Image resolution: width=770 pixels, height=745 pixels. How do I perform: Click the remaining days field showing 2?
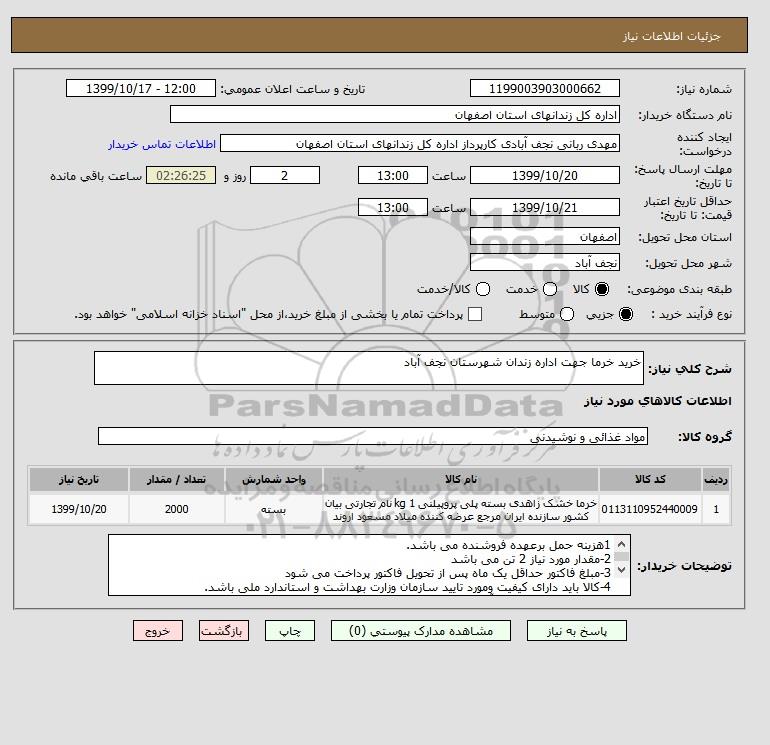285,175
